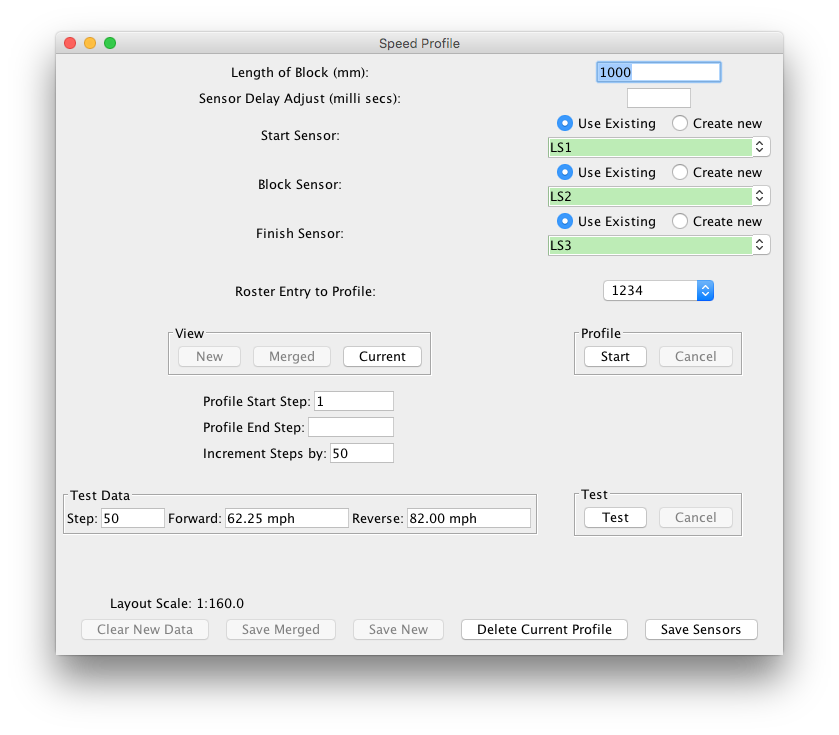Viewport: 839px width, 735px height.
Task: Click the Test Data Step field
Action: [x=132, y=518]
